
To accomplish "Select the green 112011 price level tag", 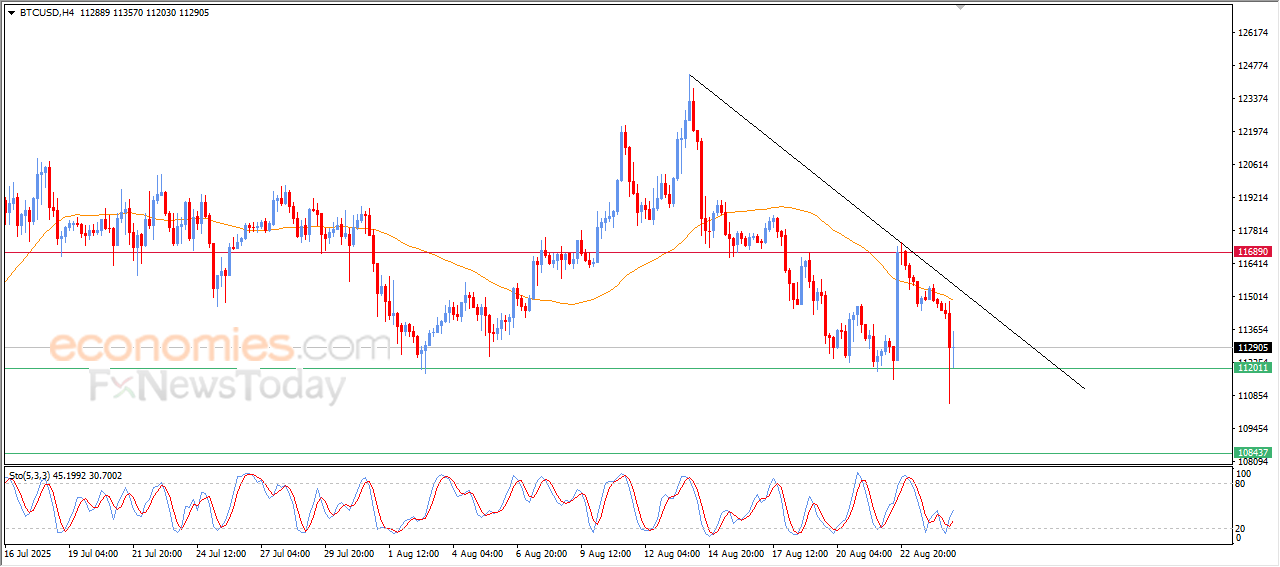I will pos(1253,368).
